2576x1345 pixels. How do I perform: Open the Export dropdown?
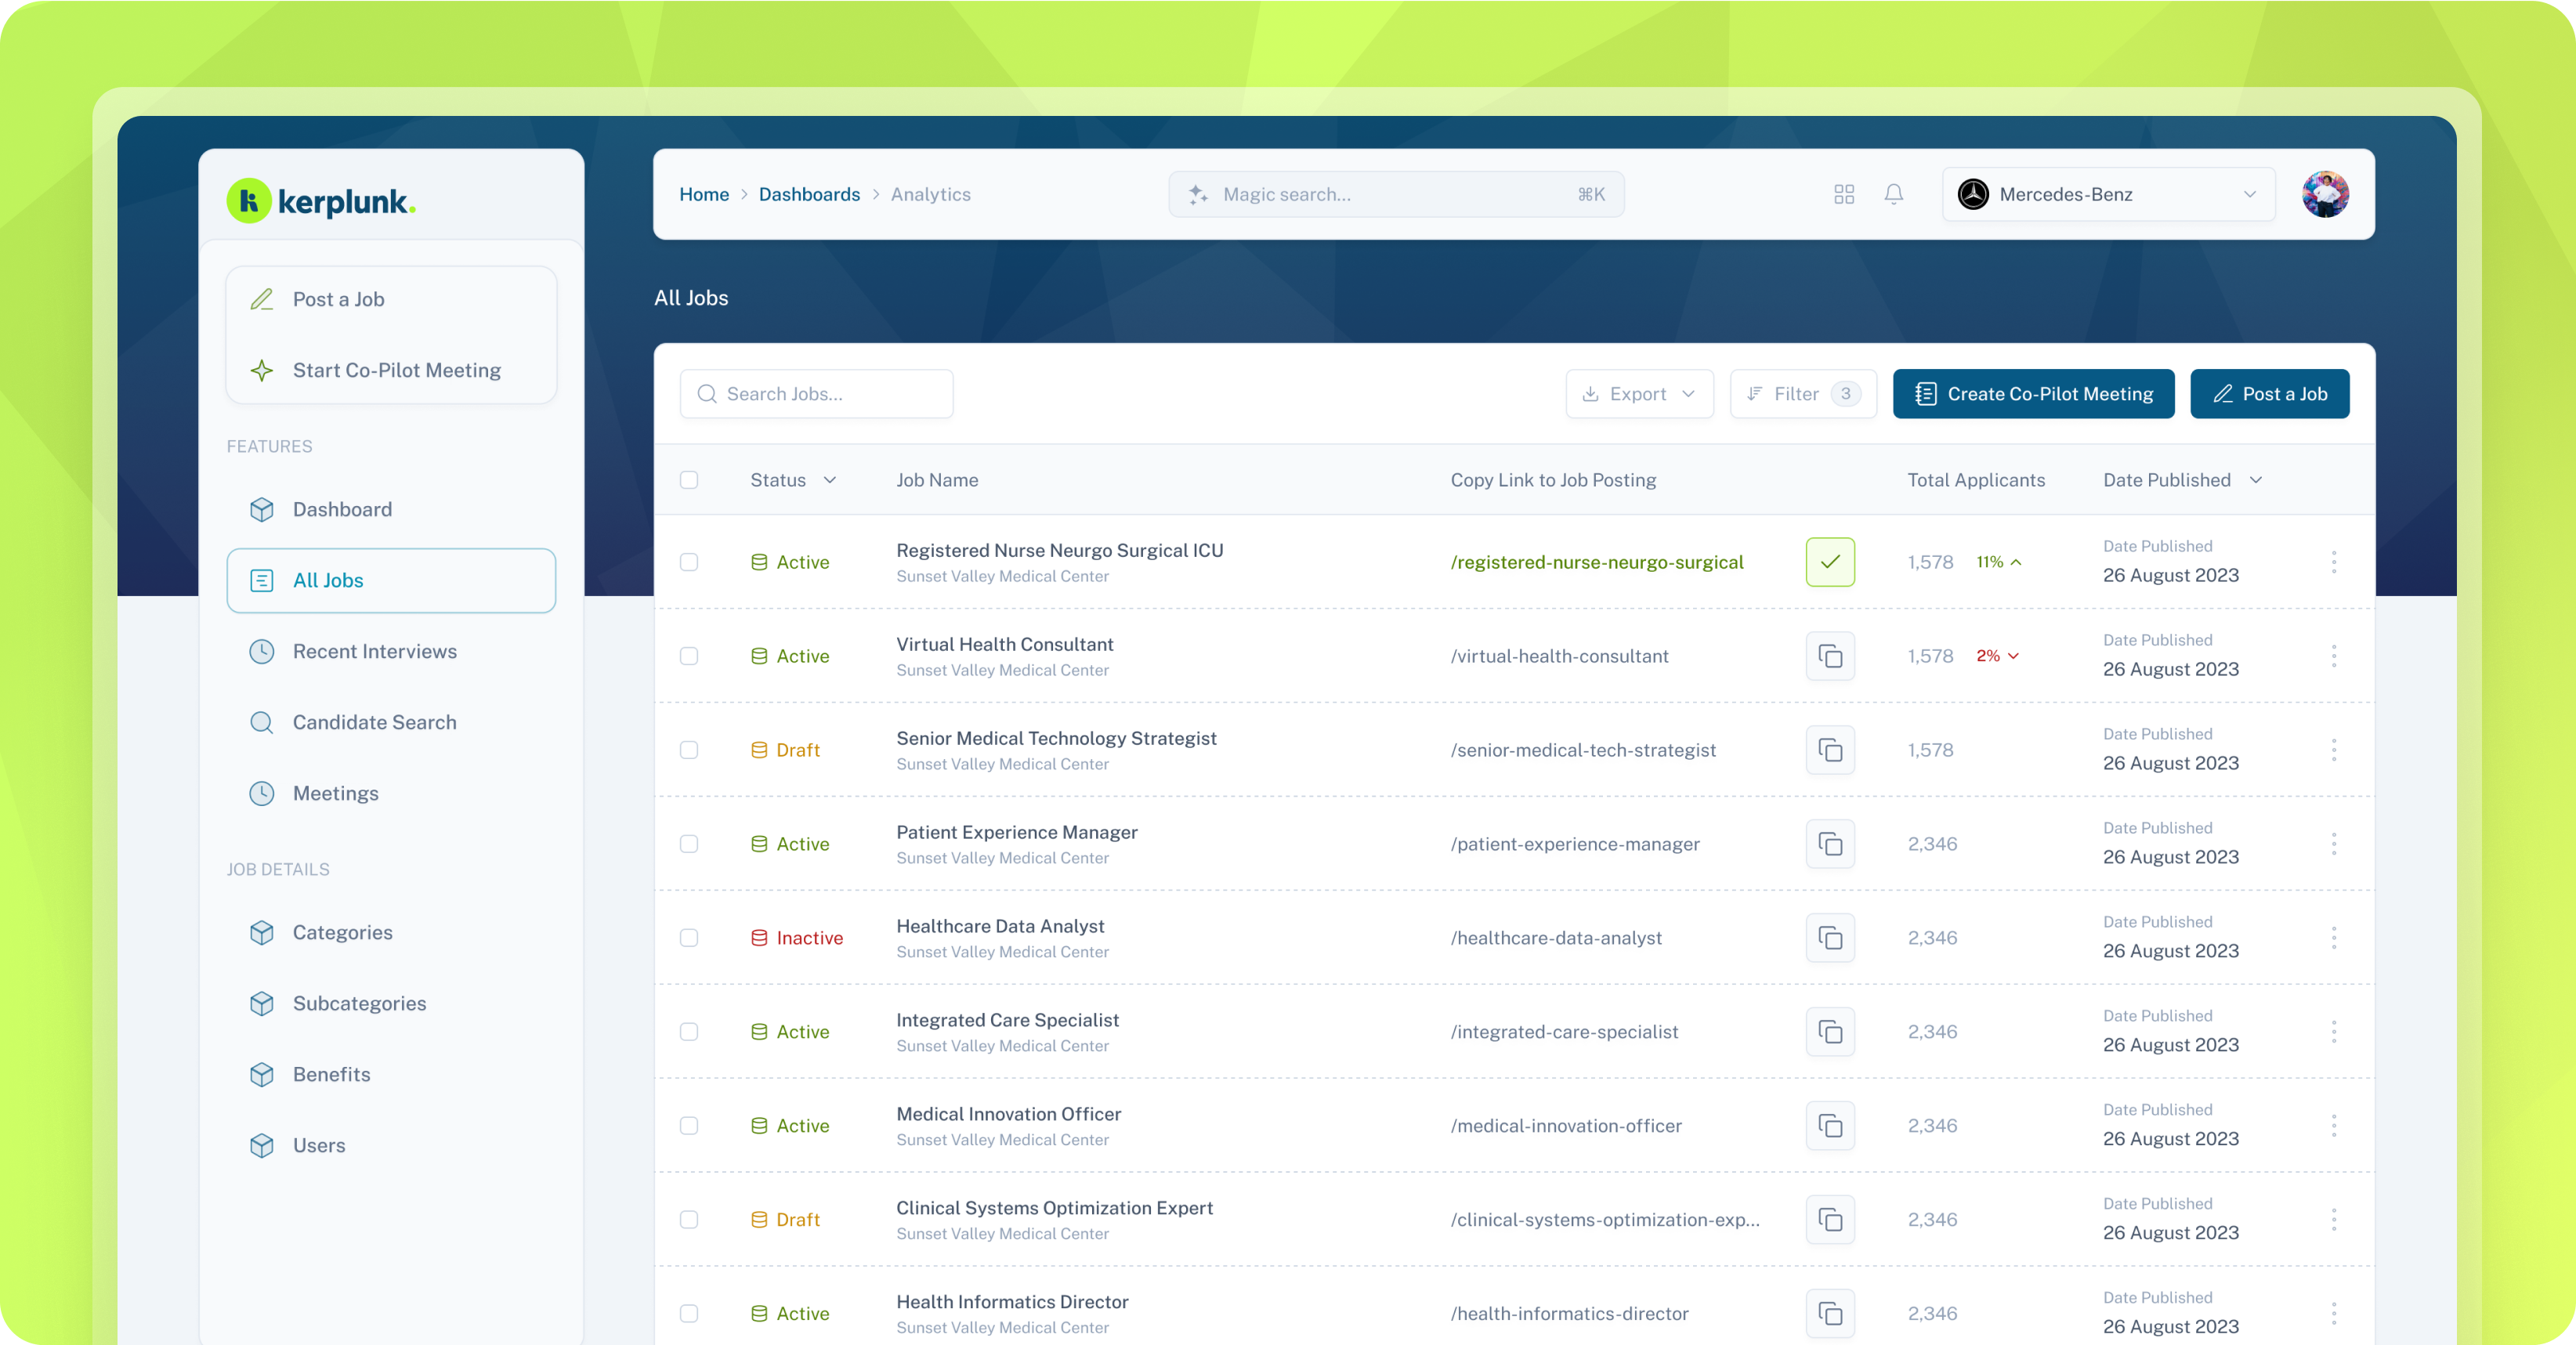click(1638, 394)
